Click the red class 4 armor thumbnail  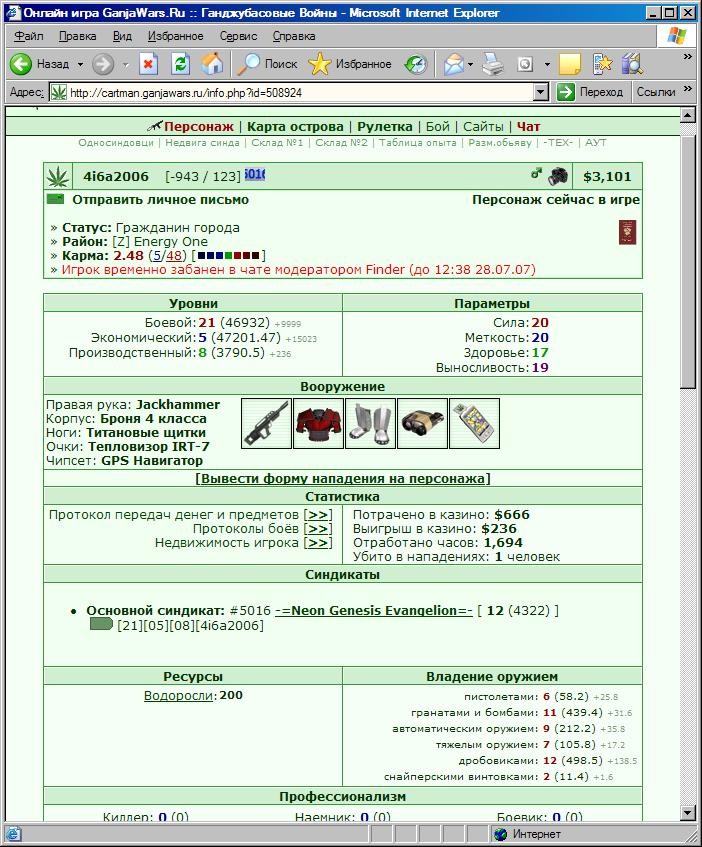point(318,424)
